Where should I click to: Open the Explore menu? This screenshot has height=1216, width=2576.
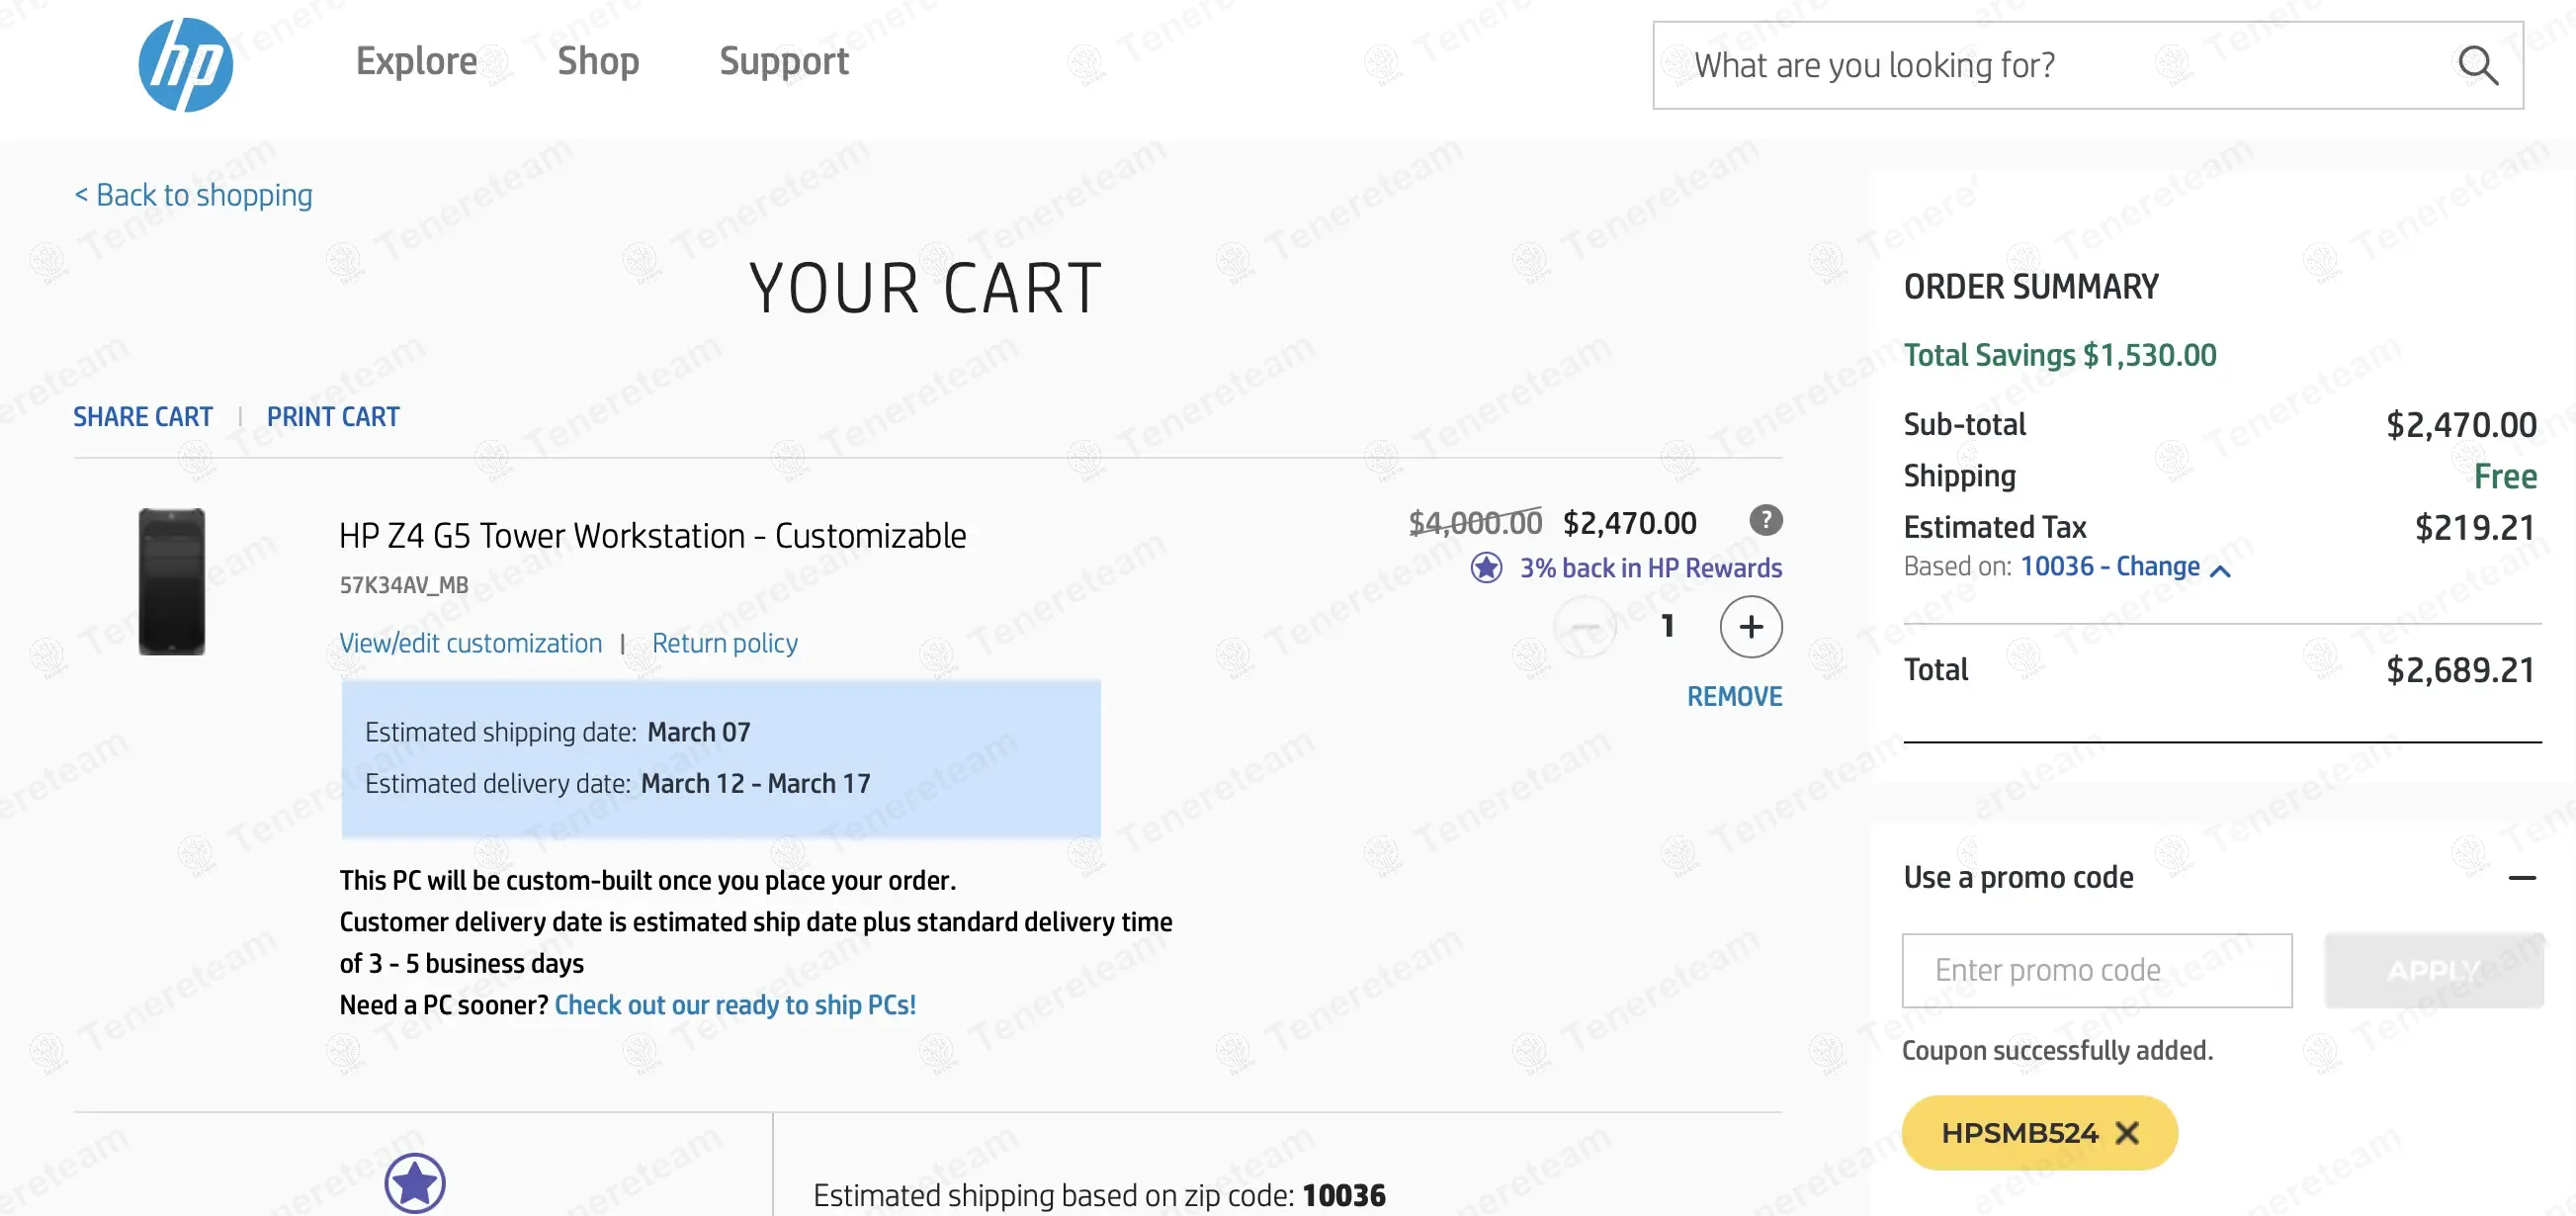416,62
